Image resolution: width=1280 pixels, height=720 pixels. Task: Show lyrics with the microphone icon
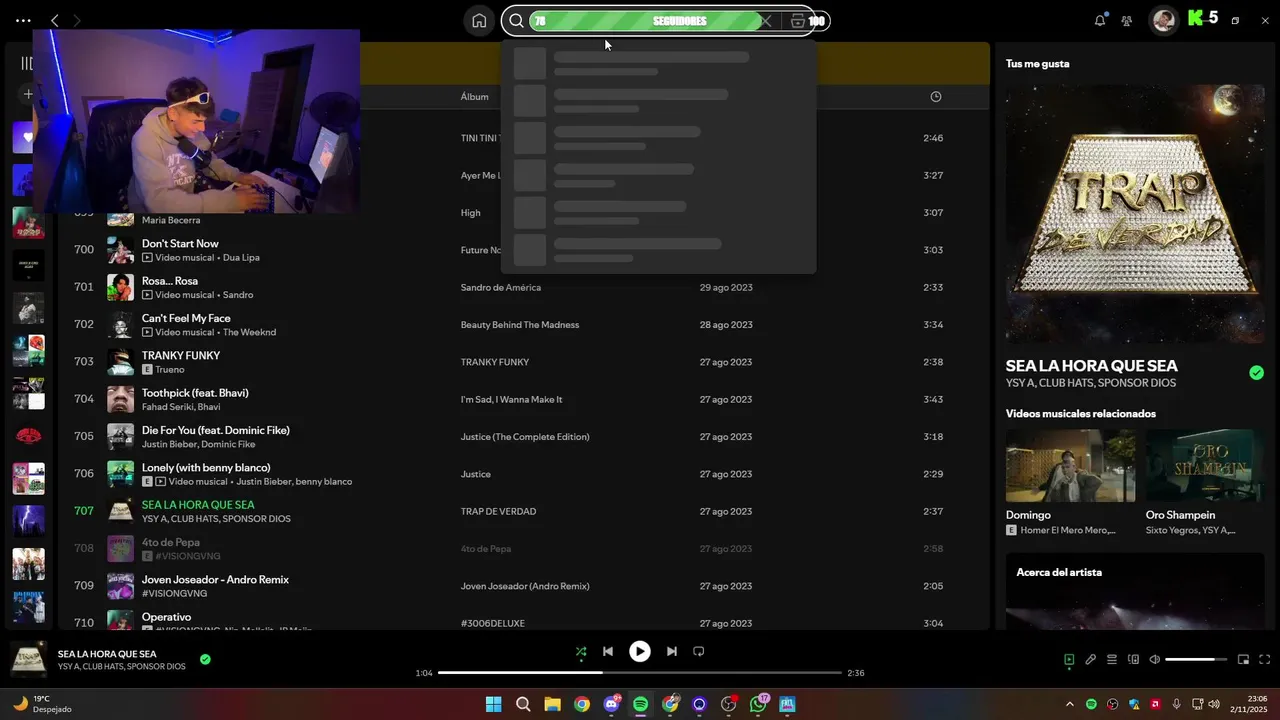1091,659
